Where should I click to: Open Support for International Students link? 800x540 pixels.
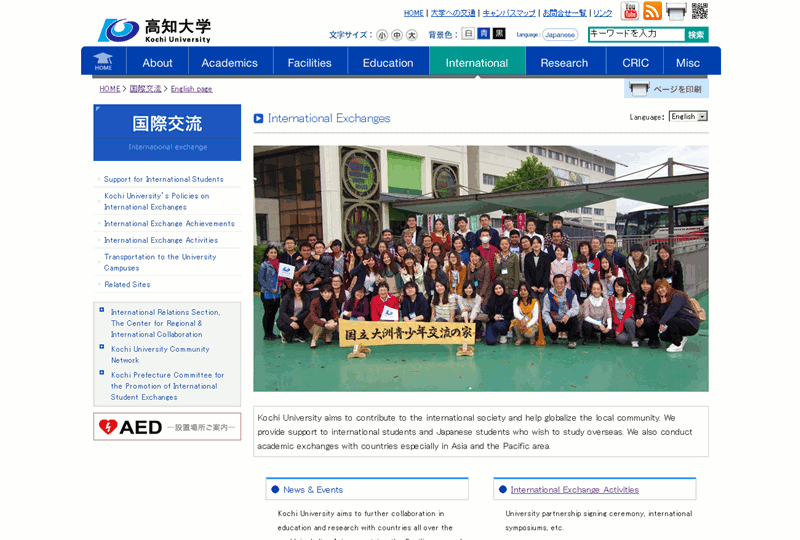pos(163,179)
